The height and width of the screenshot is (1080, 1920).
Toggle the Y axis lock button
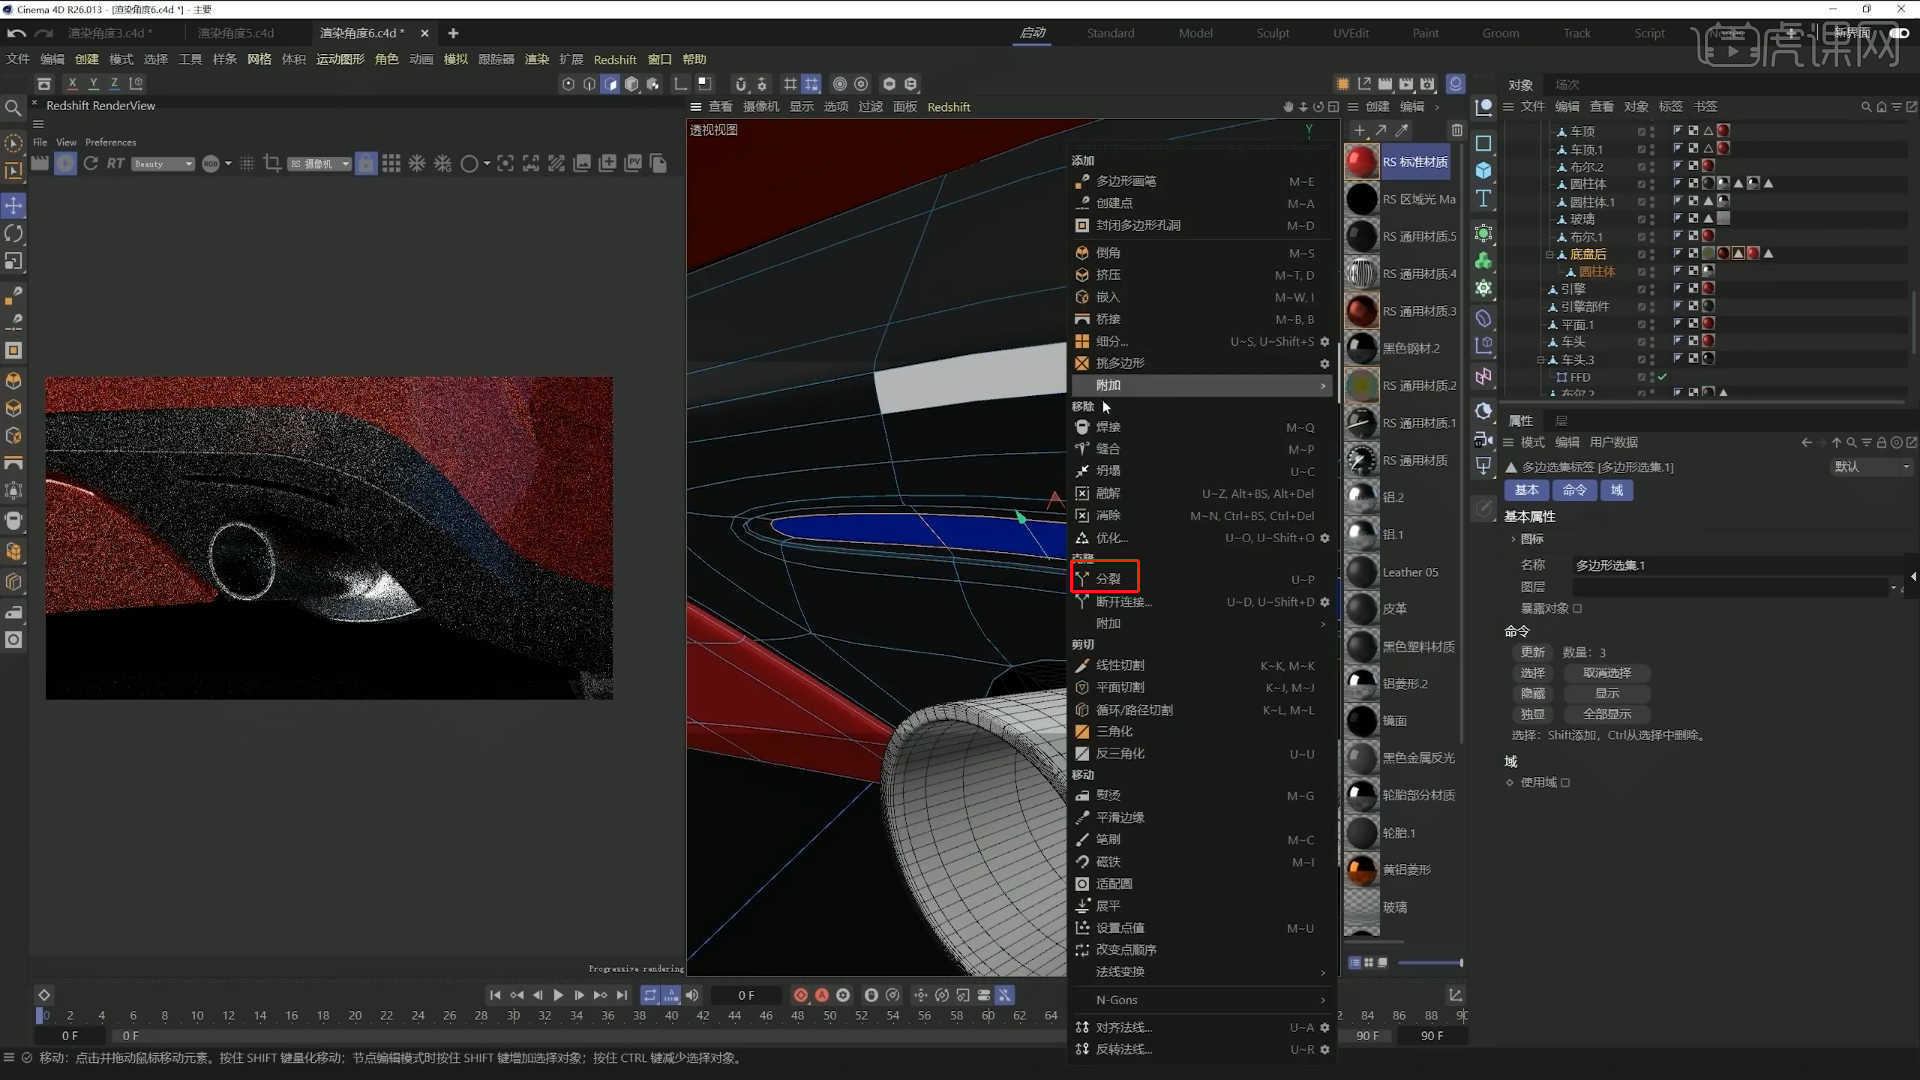click(x=93, y=84)
